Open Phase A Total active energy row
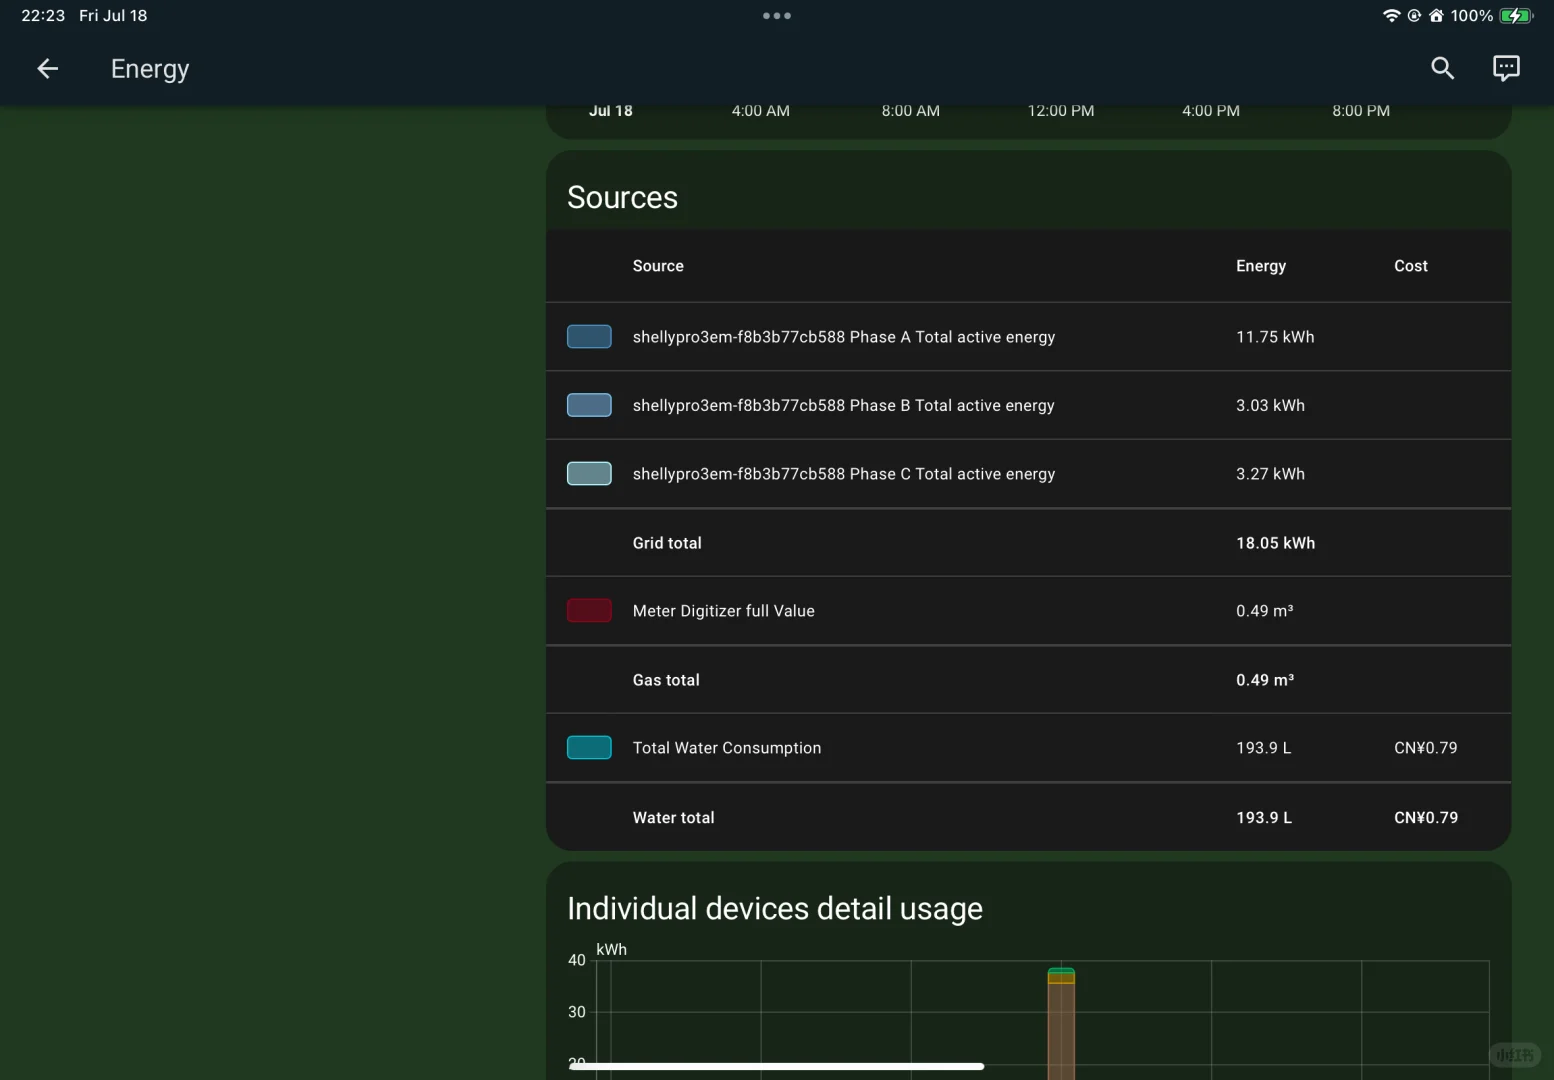The image size is (1554, 1080). [x=1028, y=337]
